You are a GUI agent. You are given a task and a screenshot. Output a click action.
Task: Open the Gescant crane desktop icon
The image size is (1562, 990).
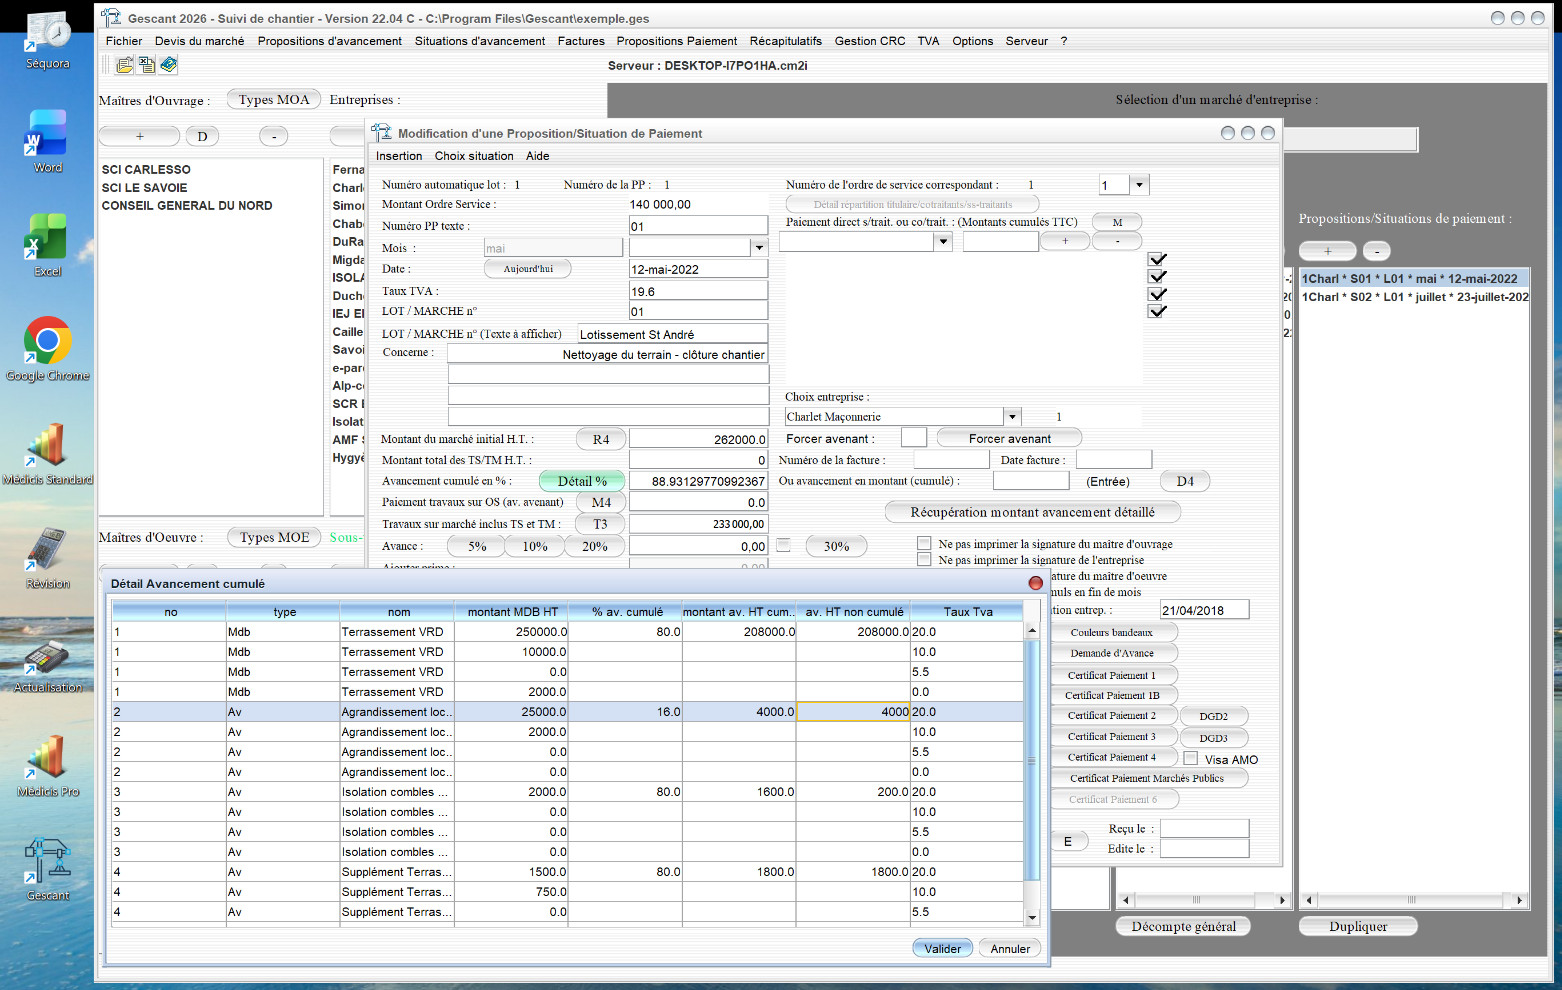(48, 869)
